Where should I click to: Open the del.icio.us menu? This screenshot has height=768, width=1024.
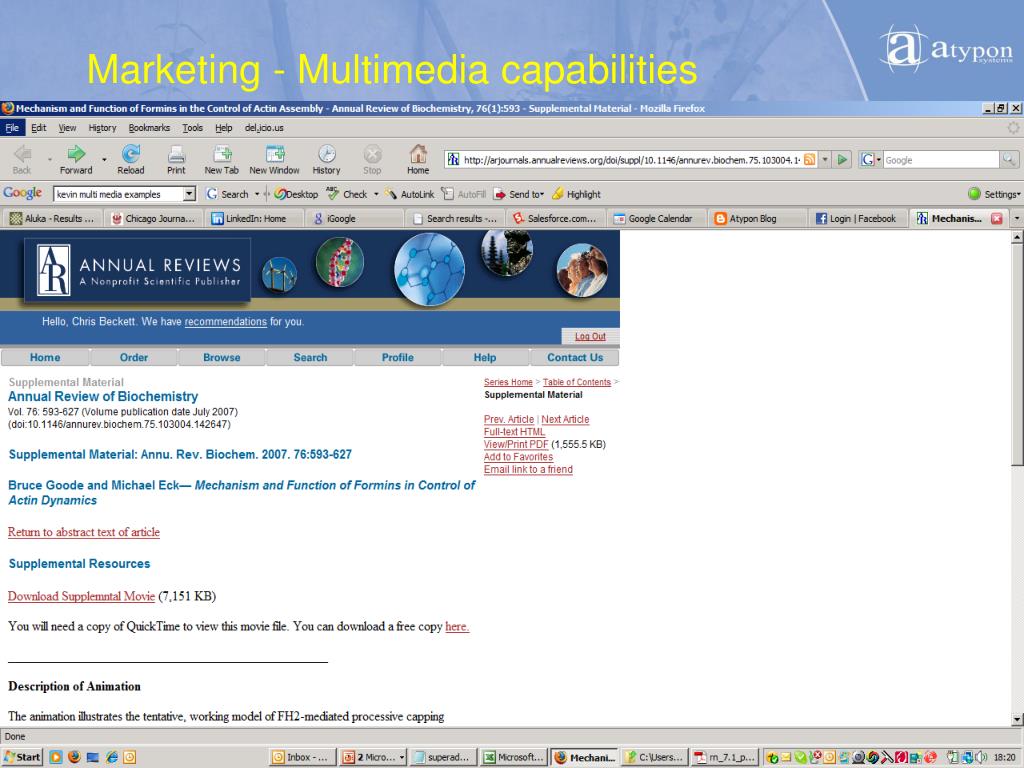tap(264, 127)
